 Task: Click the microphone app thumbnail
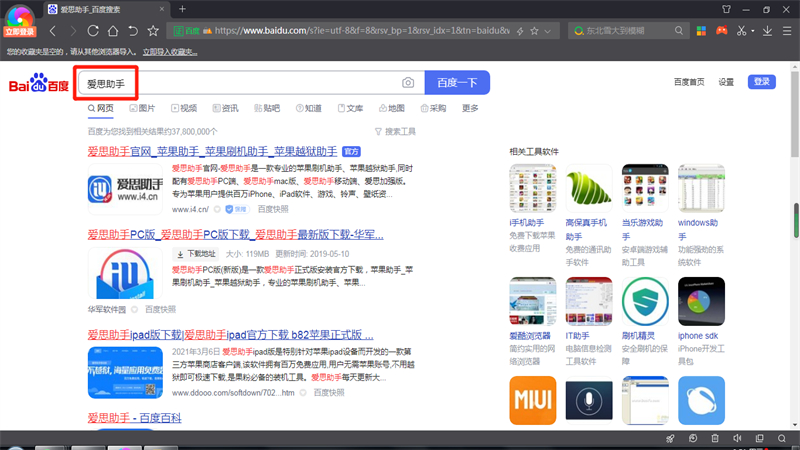589,401
